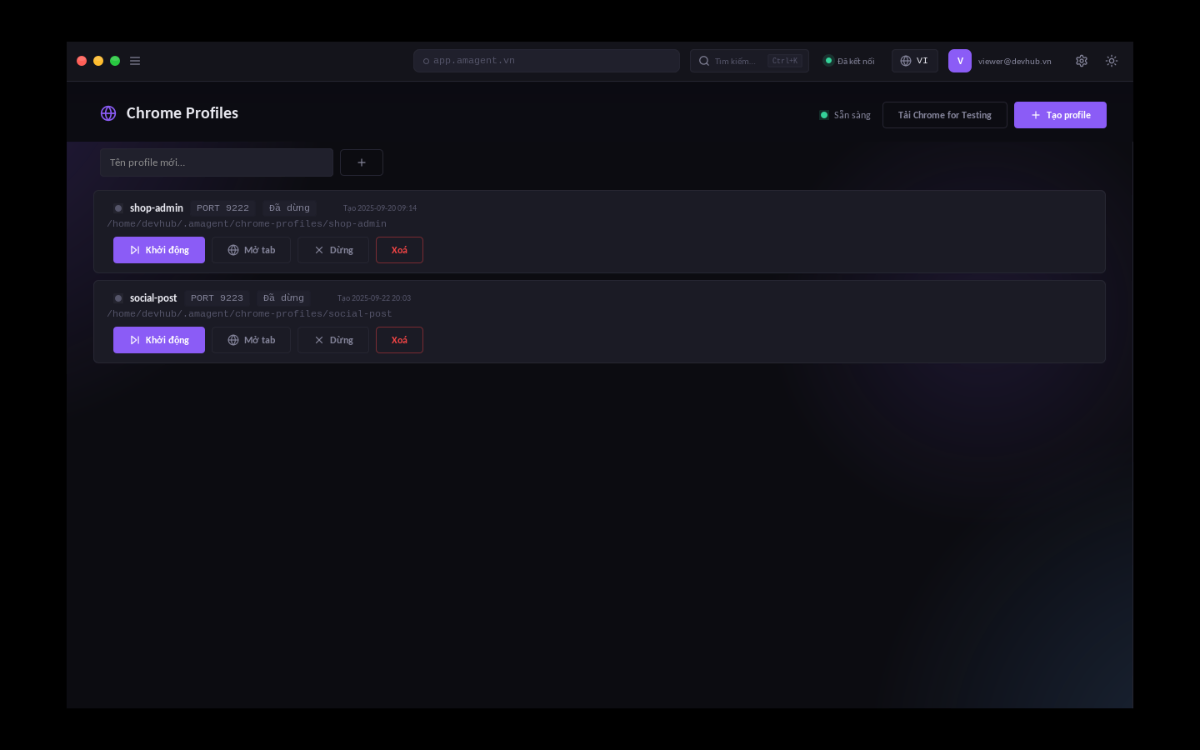Click the Tải Chrome for Testing button
Viewport: 1200px width, 750px height.
(x=945, y=115)
